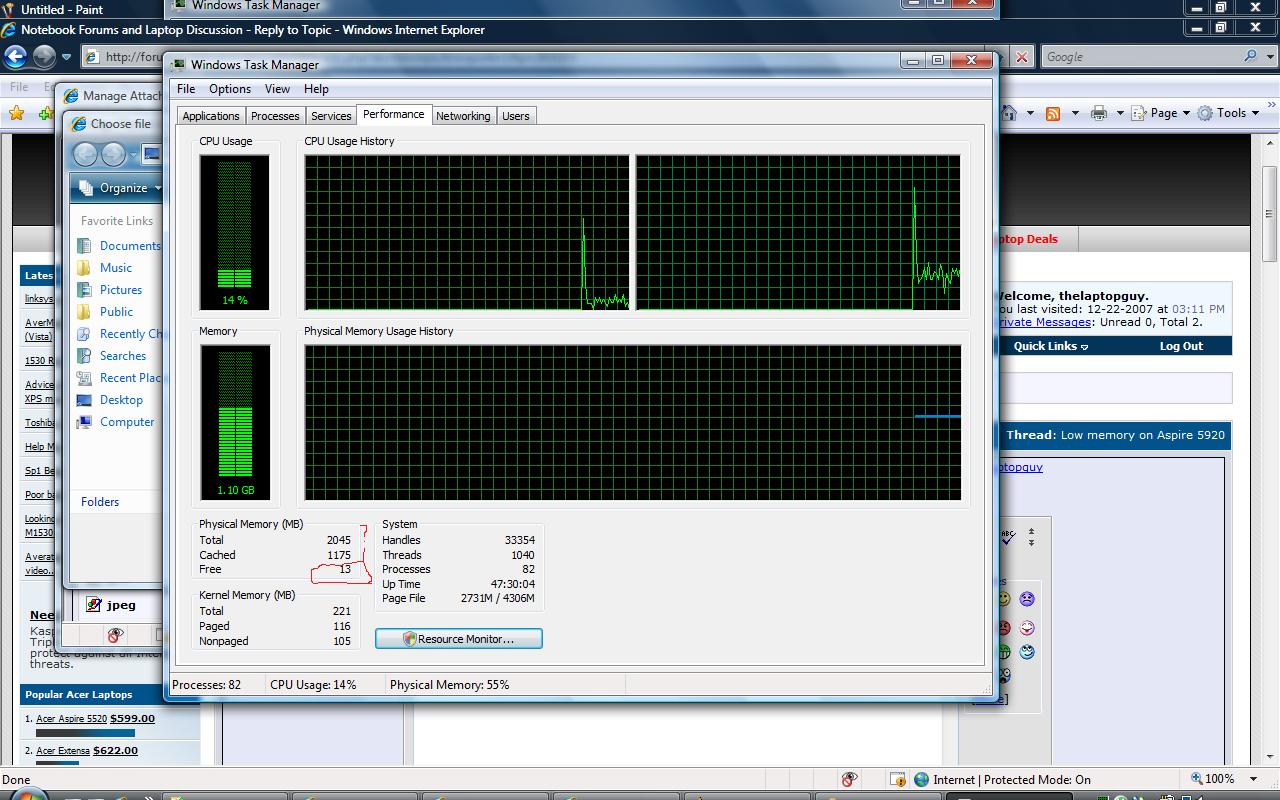The image size is (1280, 800).
Task: Click the popup blocker icon in IE status bar
Action: pos(849,779)
